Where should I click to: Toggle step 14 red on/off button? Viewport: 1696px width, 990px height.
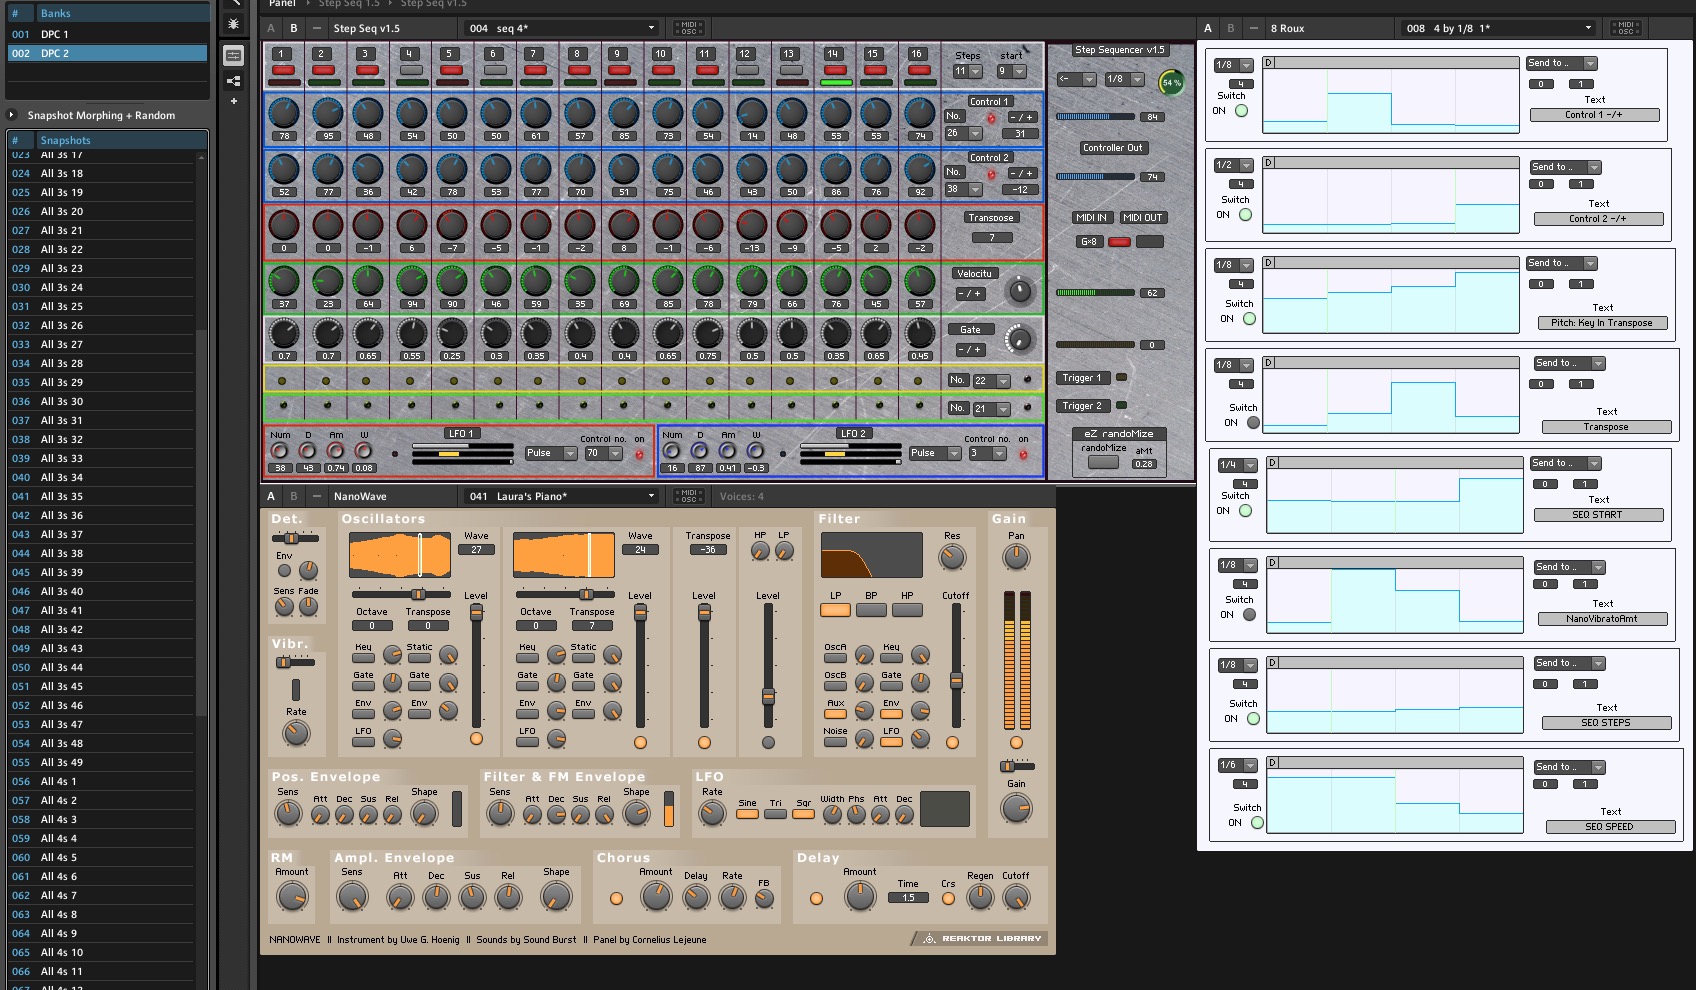pos(835,71)
